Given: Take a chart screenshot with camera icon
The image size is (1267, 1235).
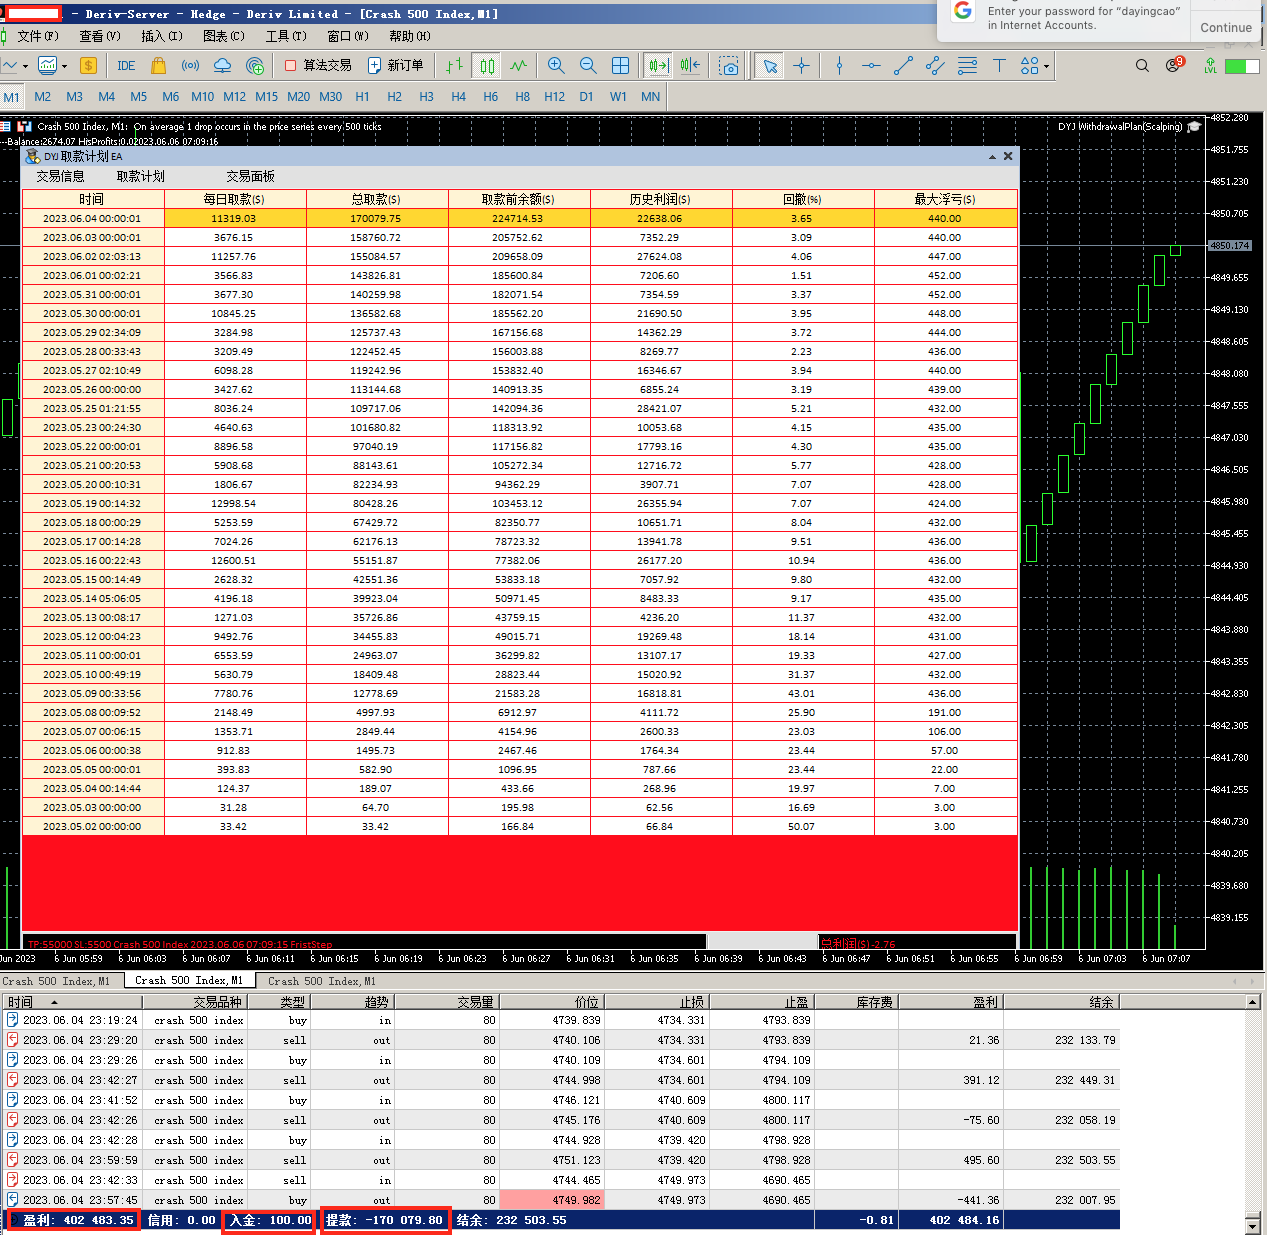Looking at the screenshot, I should [729, 66].
